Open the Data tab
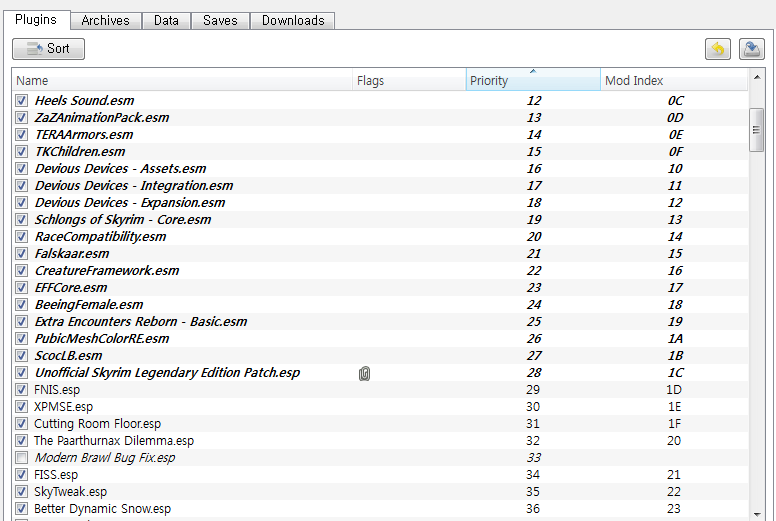 coord(166,20)
